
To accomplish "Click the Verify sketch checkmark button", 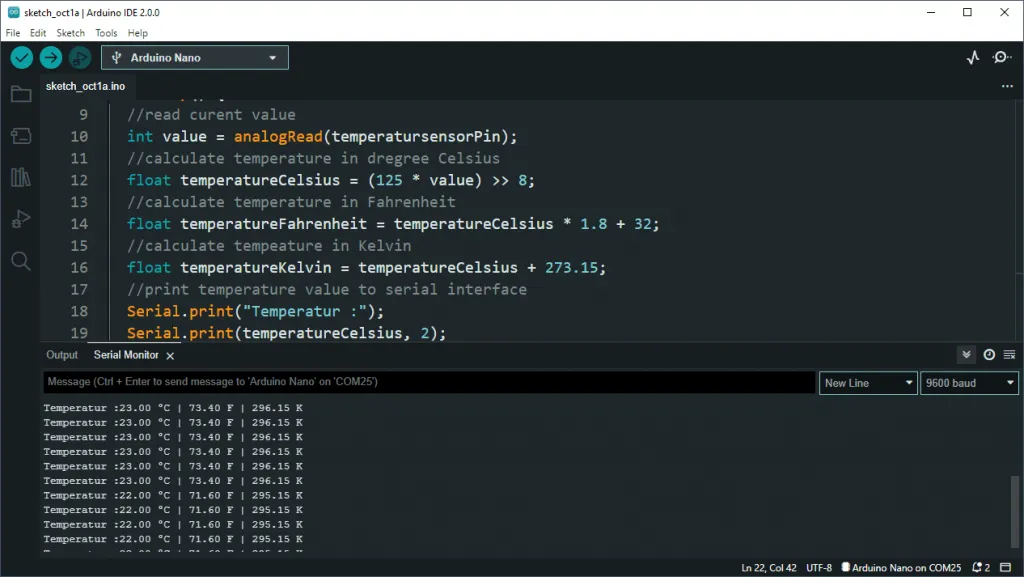I will [21, 58].
